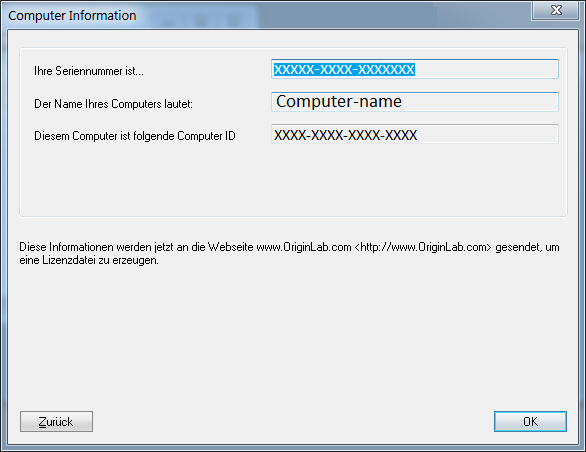586x452 pixels.
Task: Close the Computer Information dialog
Action: click(x=555, y=10)
